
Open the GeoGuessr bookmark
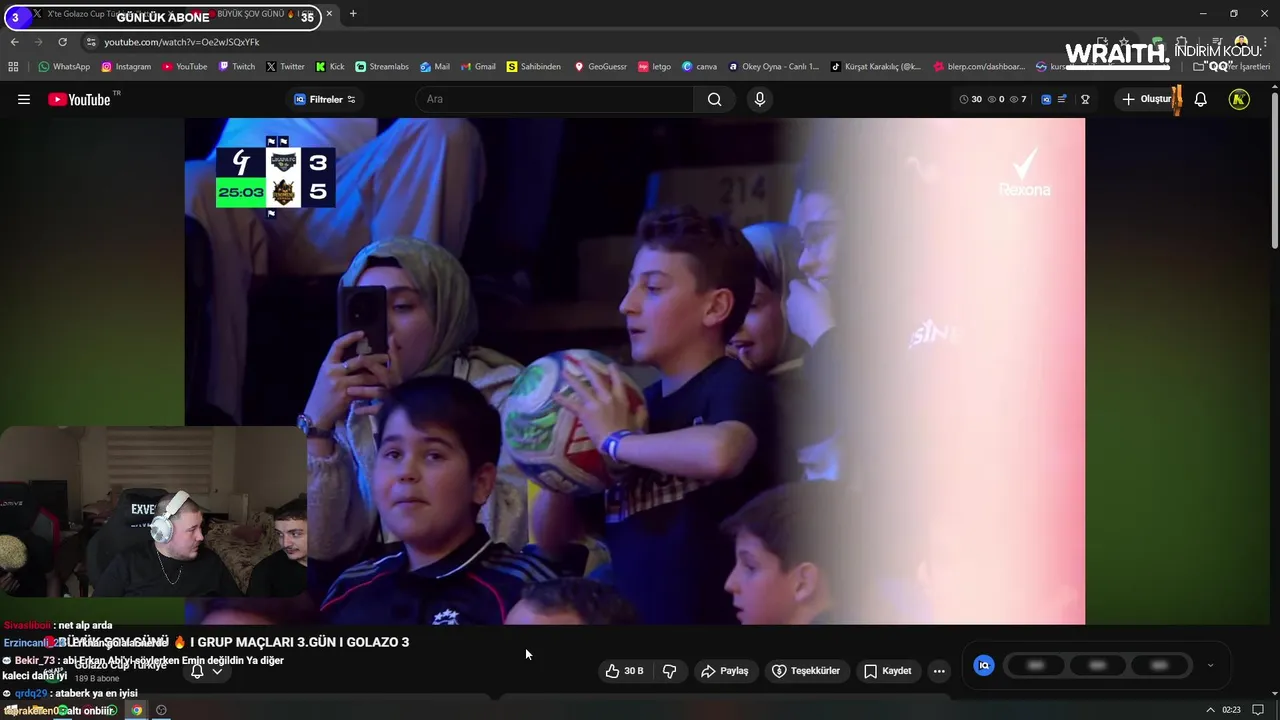pos(600,67)
